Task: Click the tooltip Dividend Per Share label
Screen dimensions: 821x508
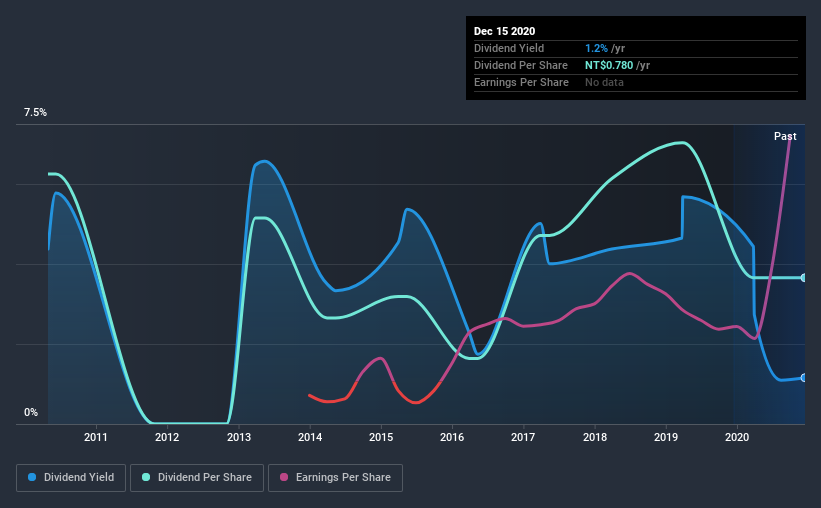Action: (520, 65)
